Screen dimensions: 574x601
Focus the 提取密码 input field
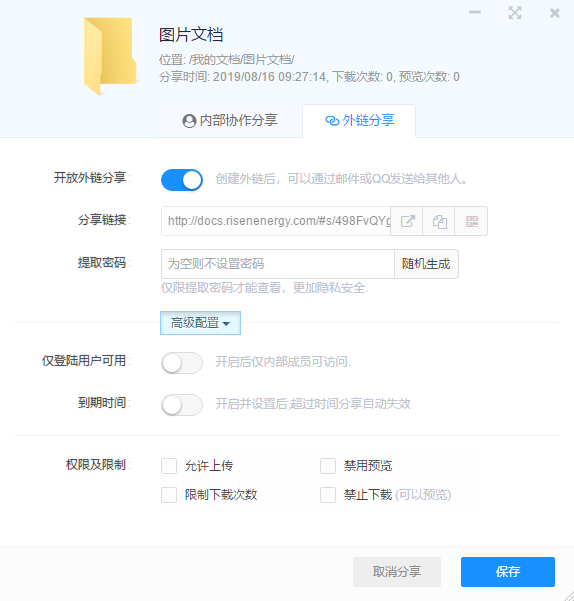point(278,264)
